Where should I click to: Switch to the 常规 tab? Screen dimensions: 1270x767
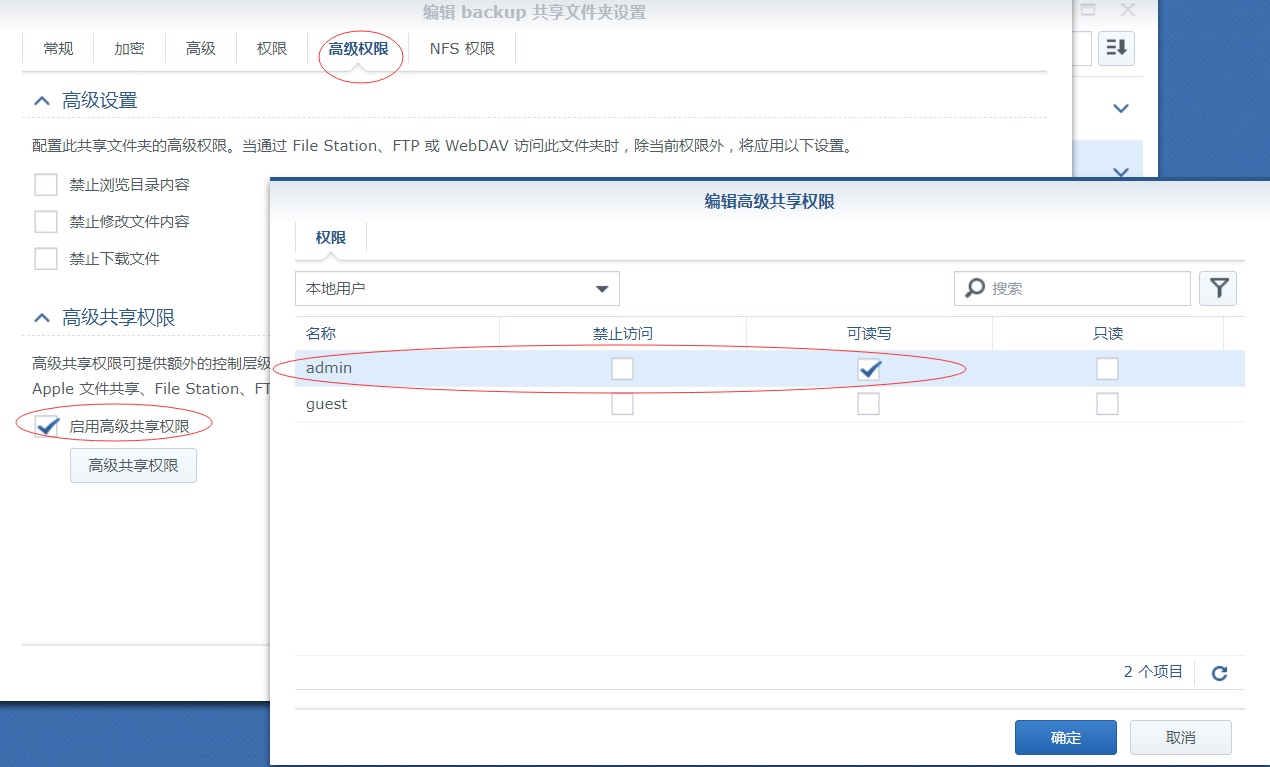pyautogui.click(x=58, y=48)
